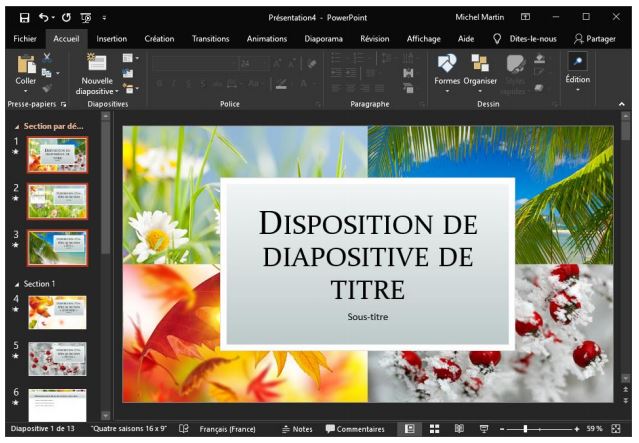Click the Partager share button
The height and width of the screenshot is (443, 639).
(593, 39)
